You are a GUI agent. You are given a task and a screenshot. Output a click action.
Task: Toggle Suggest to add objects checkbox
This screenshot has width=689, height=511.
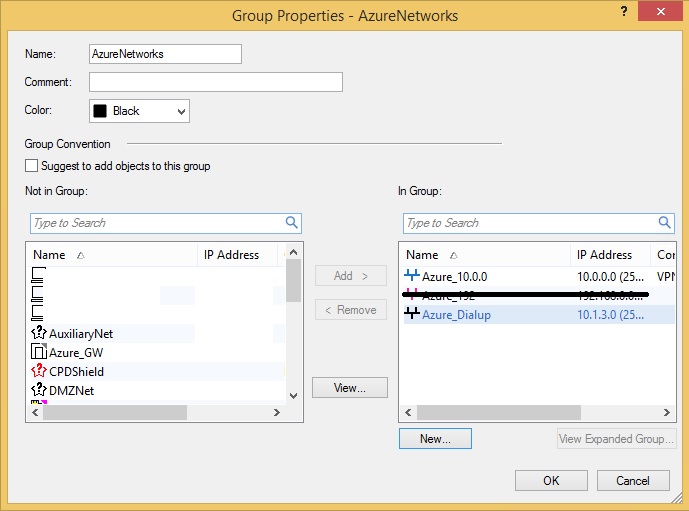click(x=31, y=166)
